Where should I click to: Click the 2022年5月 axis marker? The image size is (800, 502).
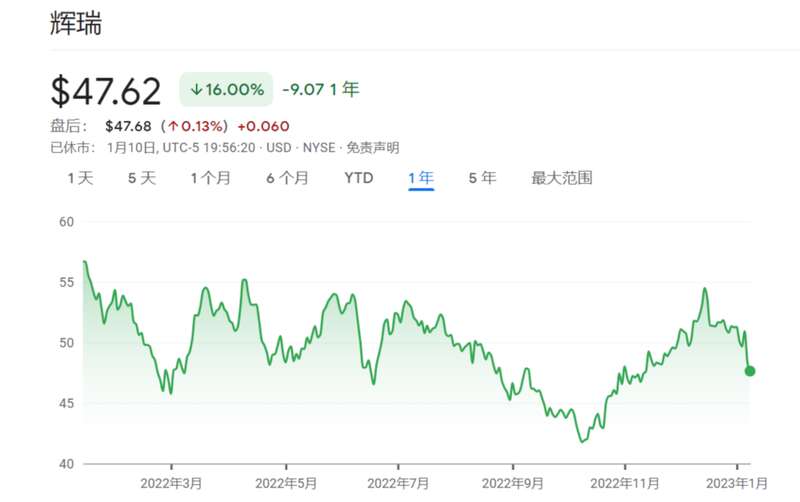coord(286,483)
